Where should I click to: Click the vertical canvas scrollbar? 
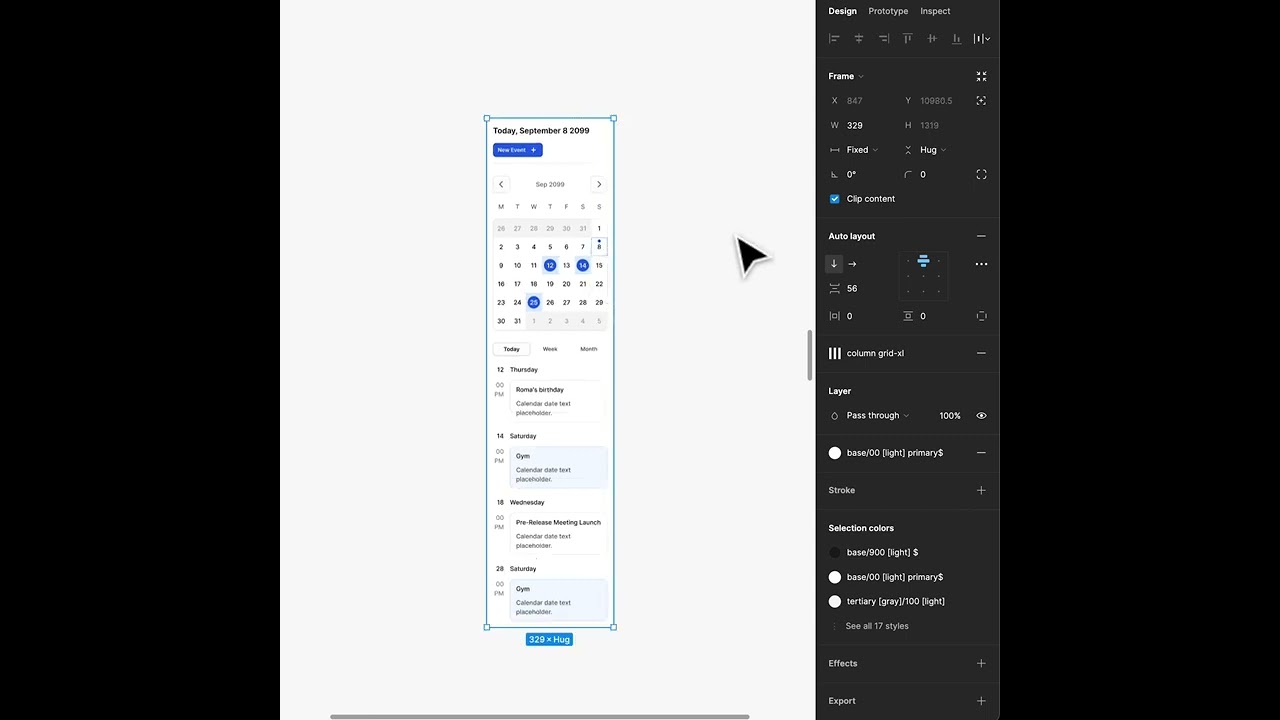(811, 354)
